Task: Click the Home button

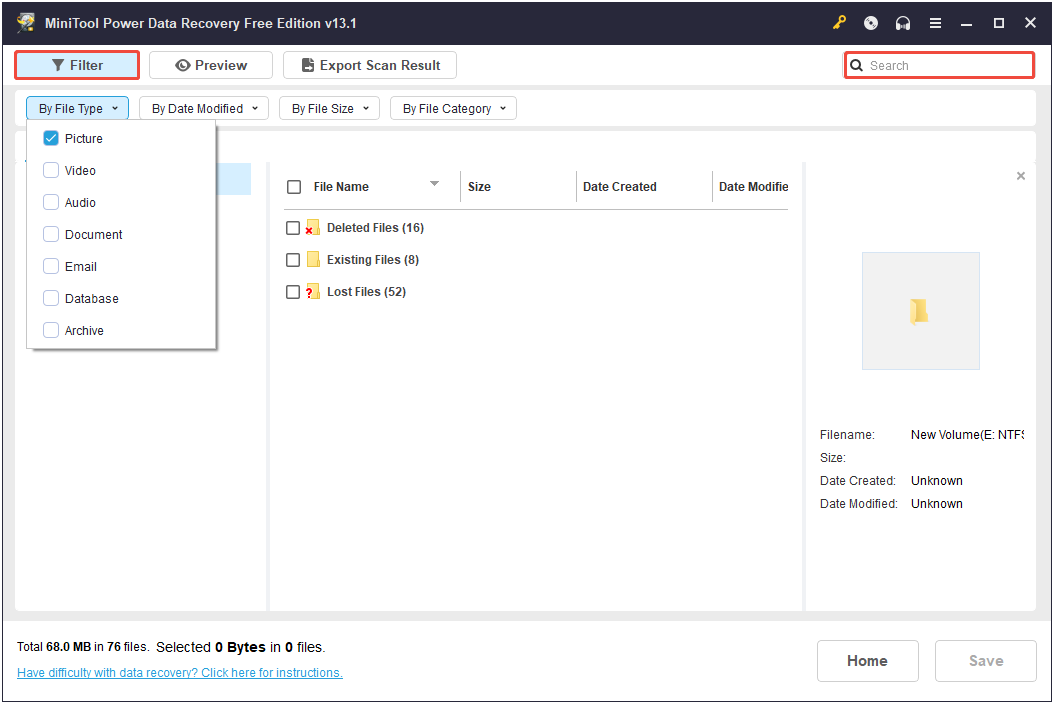Action: point(868,661)
